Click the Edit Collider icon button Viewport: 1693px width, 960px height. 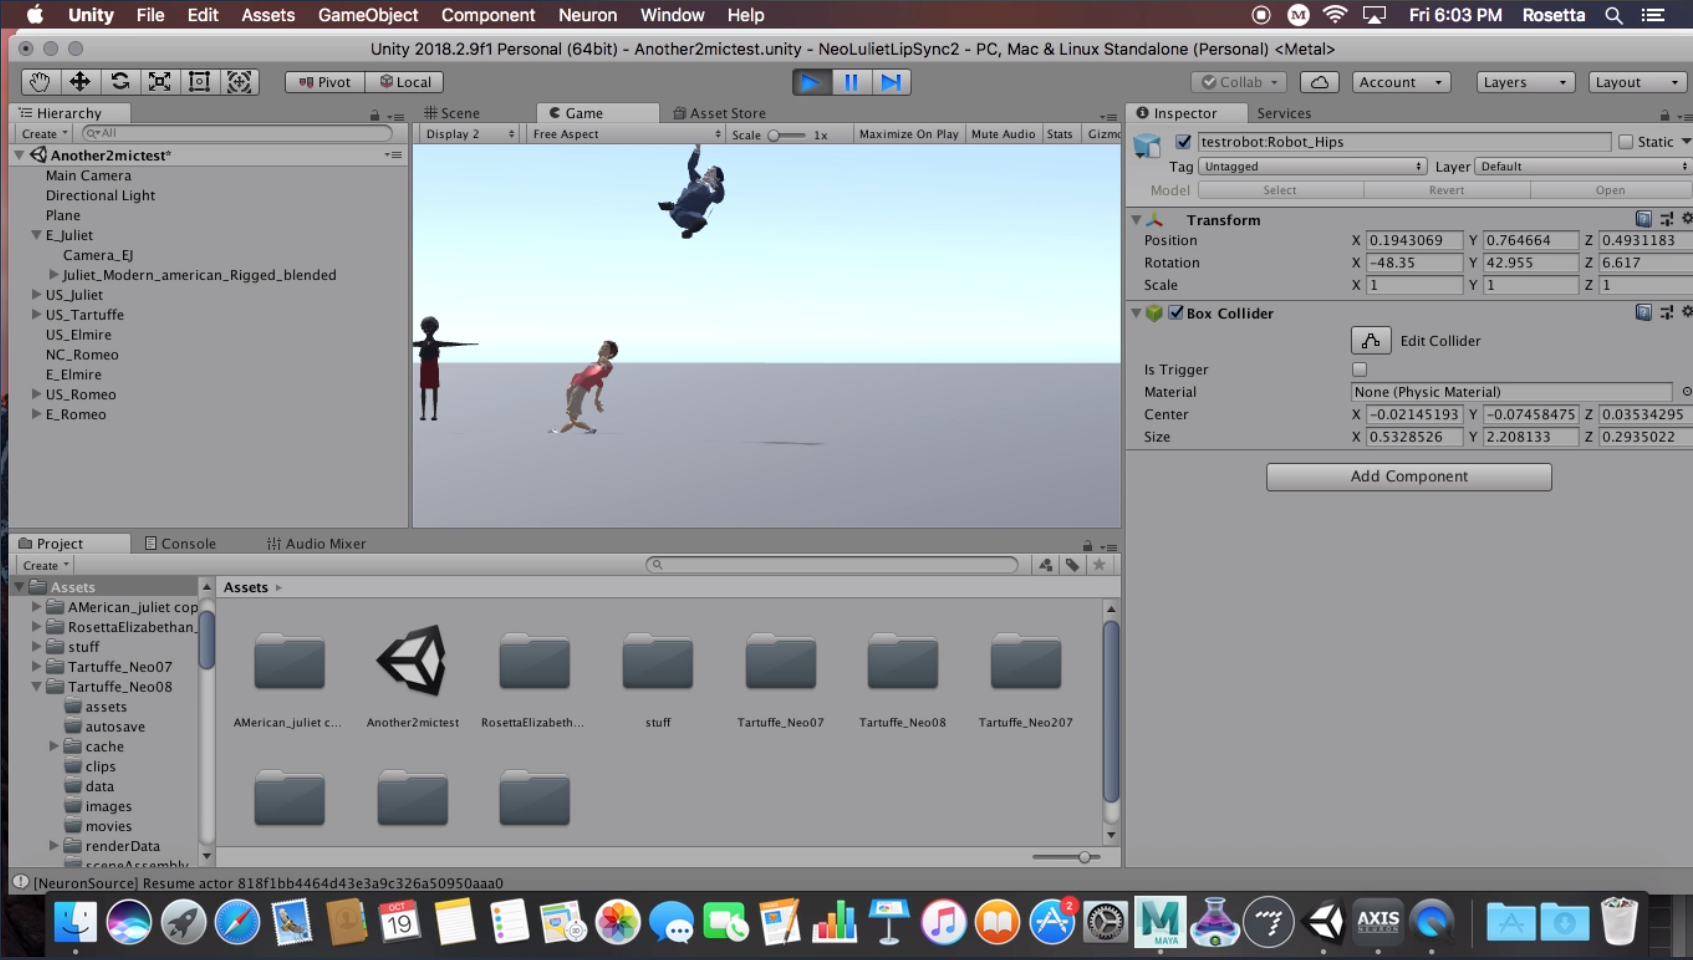(1370, 341)
